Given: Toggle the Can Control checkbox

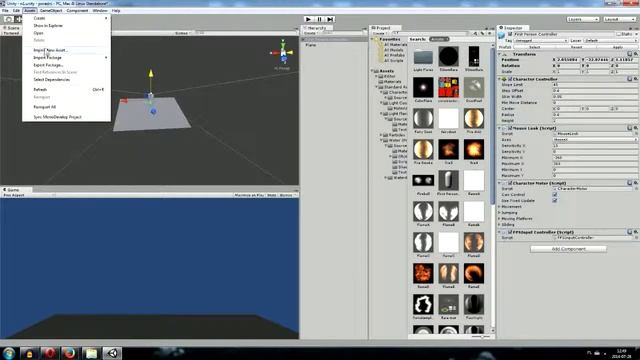Looking at the screenshot, I should coord(555,195).
